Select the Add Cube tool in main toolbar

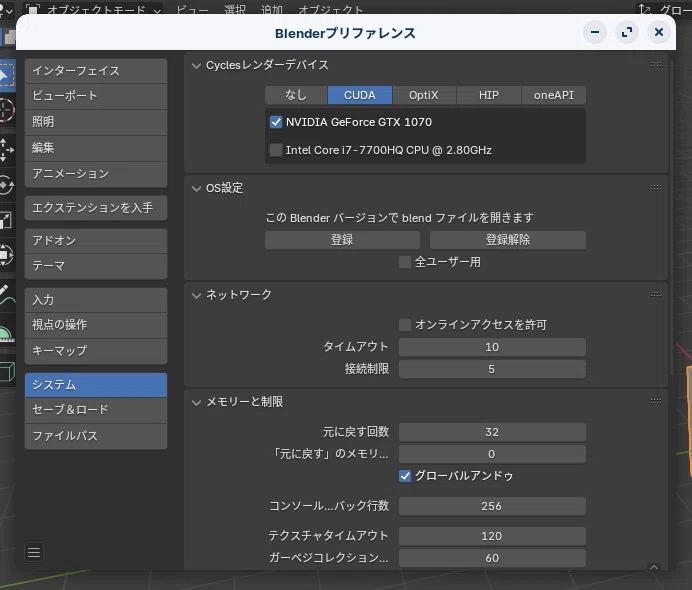pyautogui.click(x=7, y=372)
